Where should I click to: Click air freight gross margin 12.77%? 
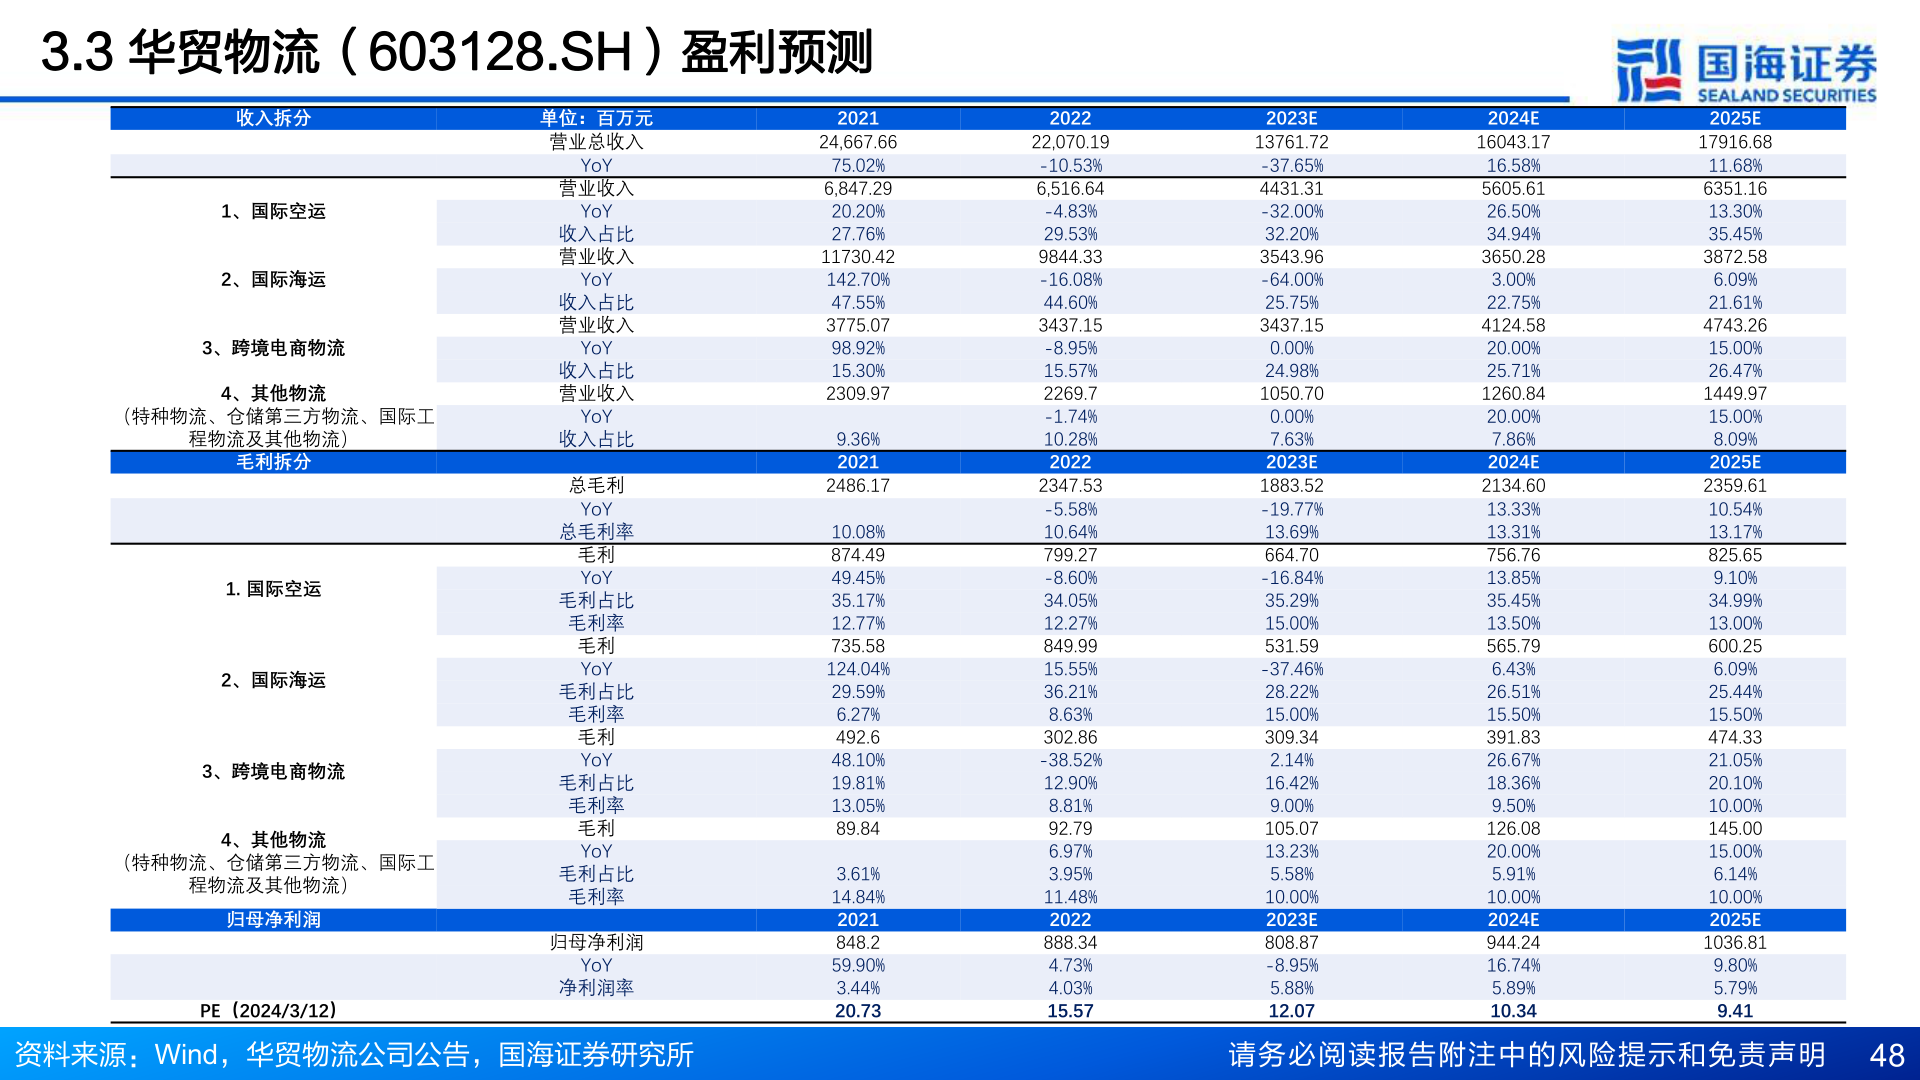pos(858,623)
